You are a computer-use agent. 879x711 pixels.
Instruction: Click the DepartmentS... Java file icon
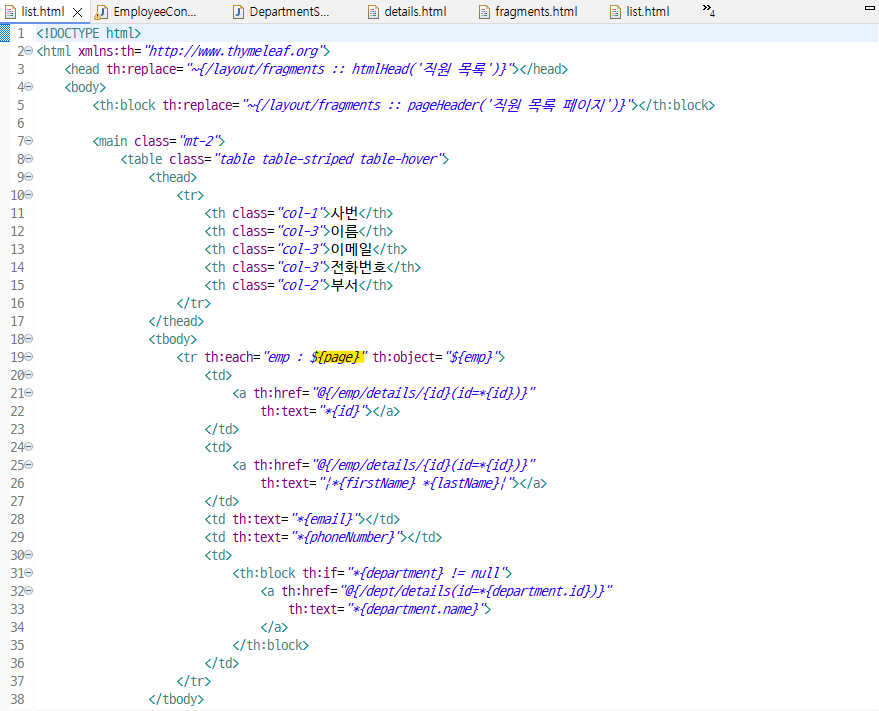pos(238,12)
